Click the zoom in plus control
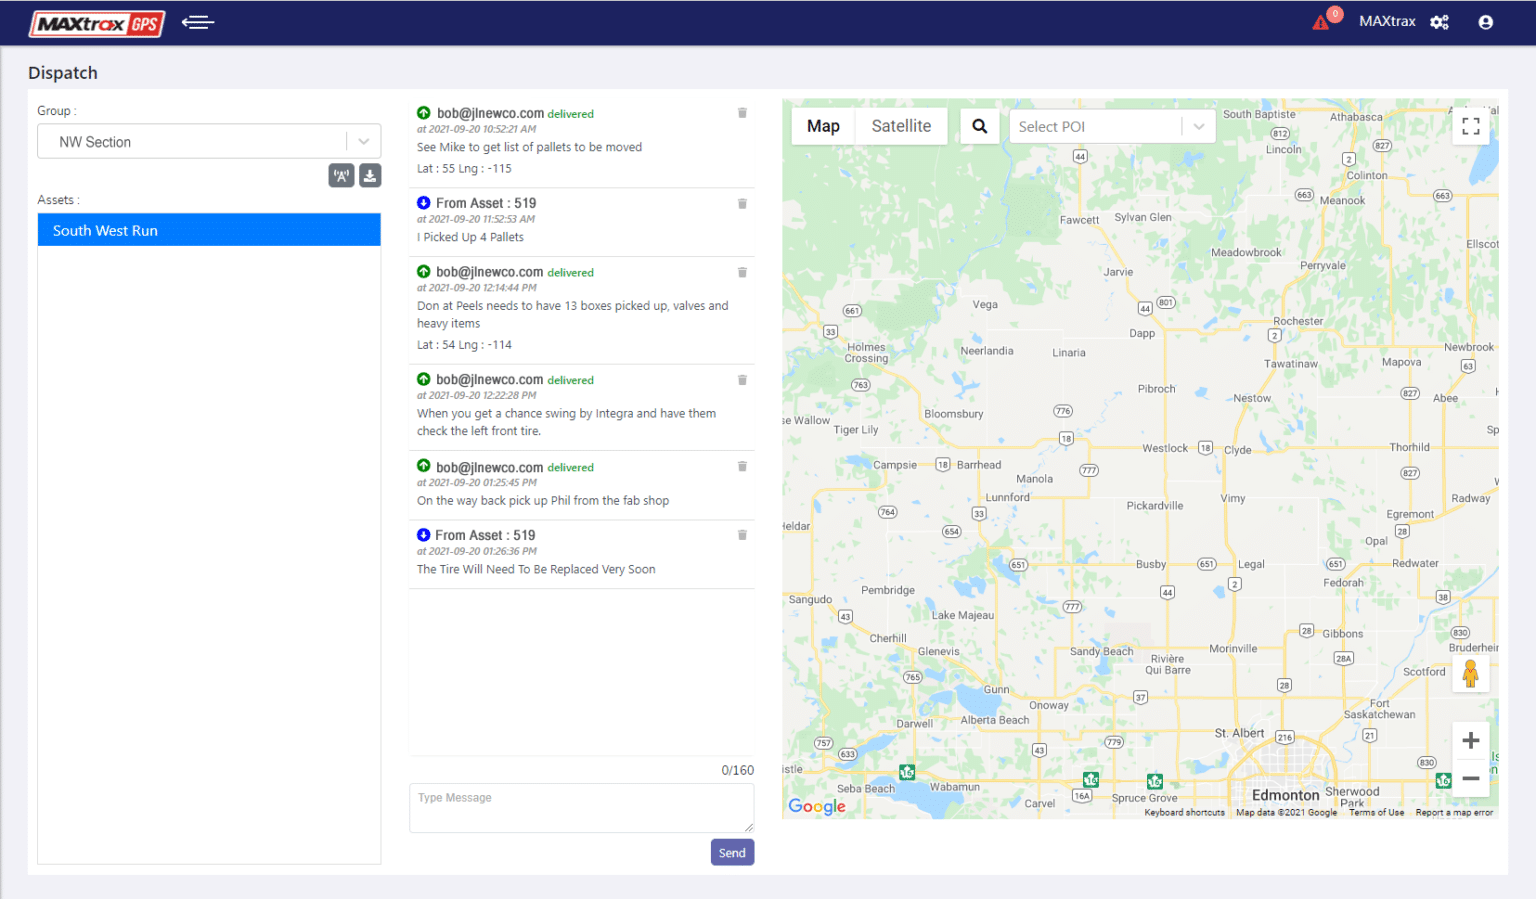Image resolution: width=1536 pixels, height=899 pixels. pyautogui.click(x=1471, y=740)
